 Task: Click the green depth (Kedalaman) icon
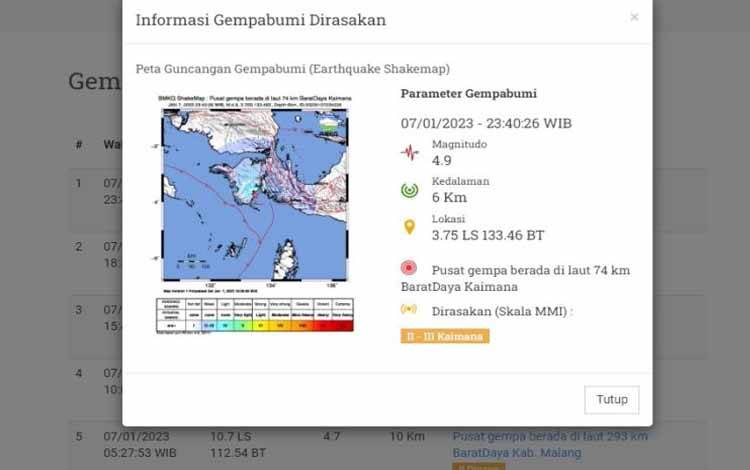coord(409,190)
